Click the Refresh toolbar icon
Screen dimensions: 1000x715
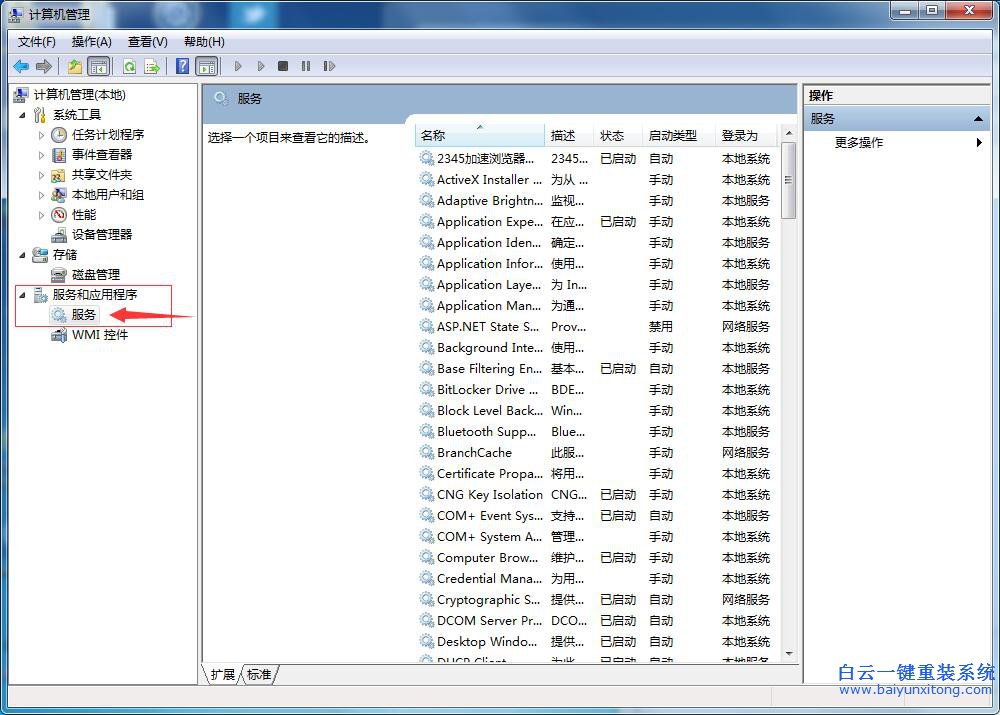(x=129, y=66)
